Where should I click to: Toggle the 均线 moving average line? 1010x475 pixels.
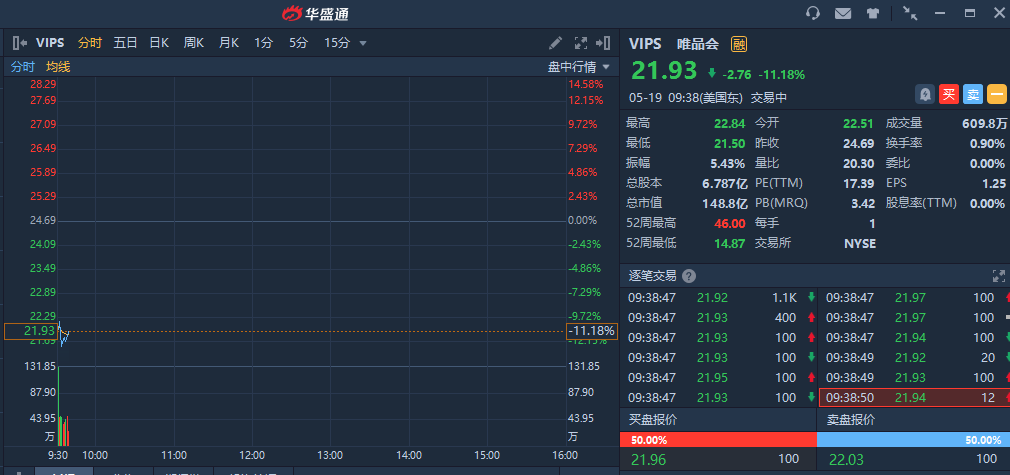(x=58, y=67)
